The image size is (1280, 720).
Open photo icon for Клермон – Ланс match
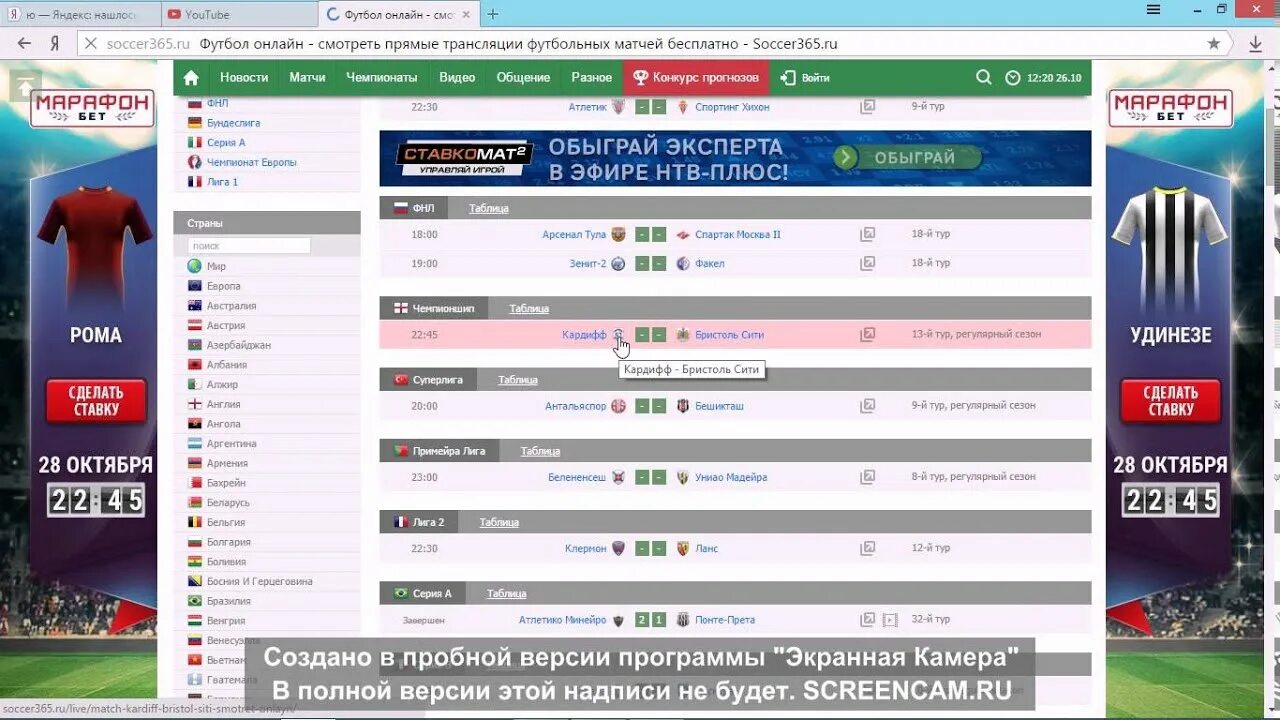tap(868, 548)
